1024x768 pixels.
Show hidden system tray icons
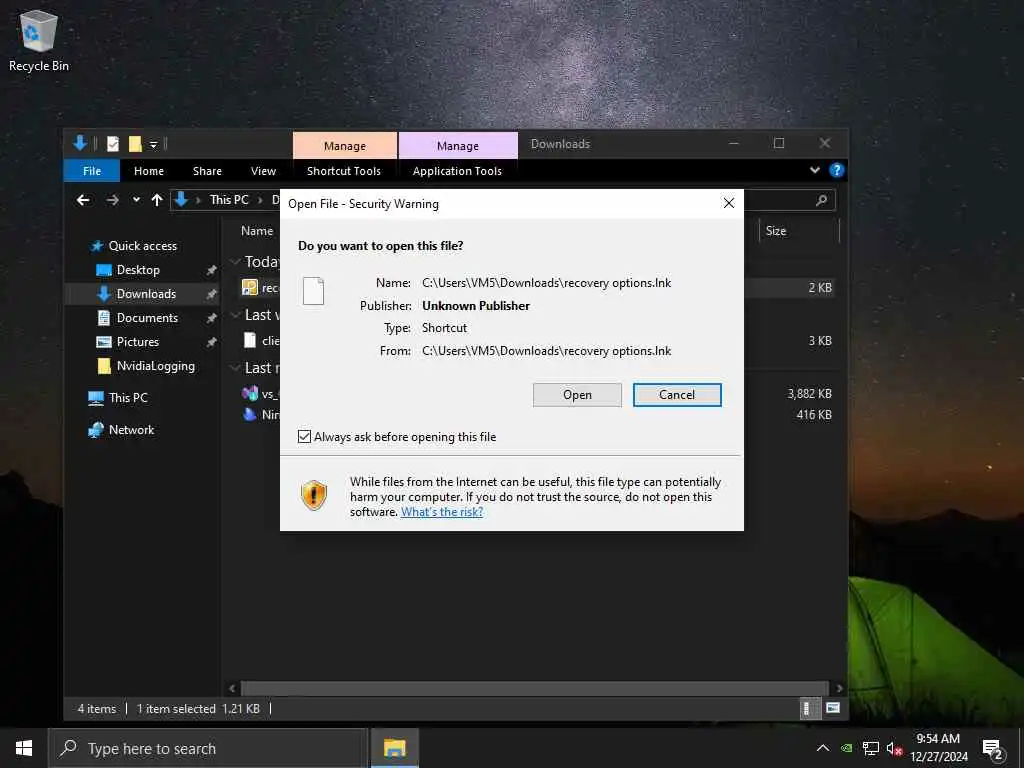click(x=823, y=748)
